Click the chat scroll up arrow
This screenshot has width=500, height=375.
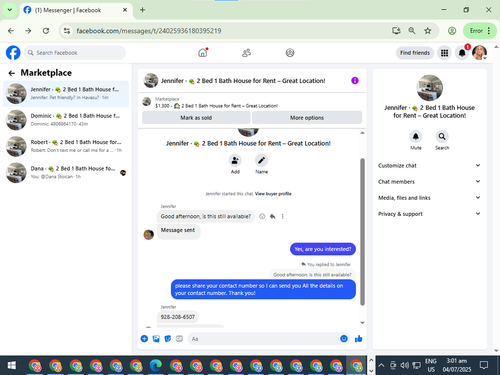[362, 133]
